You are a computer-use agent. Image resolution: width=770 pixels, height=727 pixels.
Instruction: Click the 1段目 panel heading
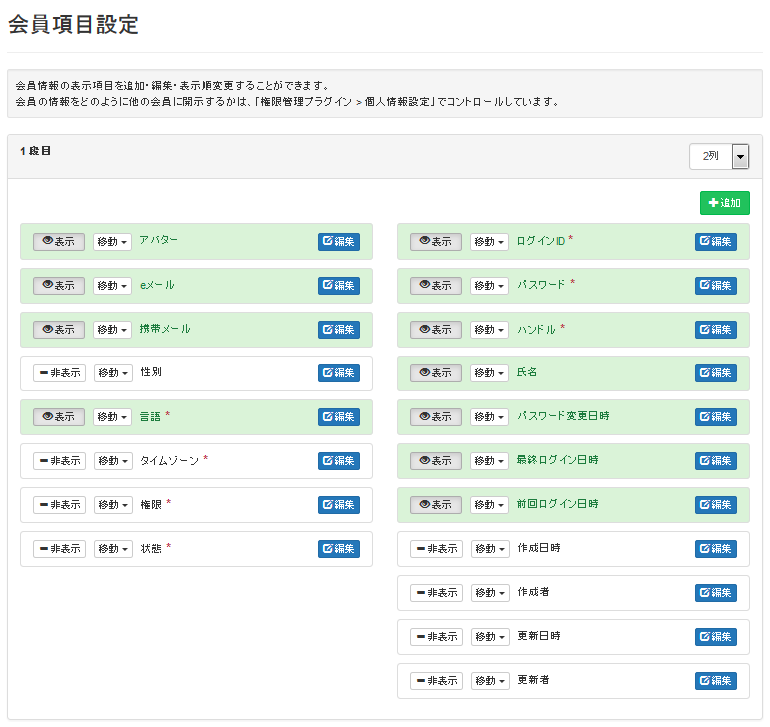click(35, 151)
